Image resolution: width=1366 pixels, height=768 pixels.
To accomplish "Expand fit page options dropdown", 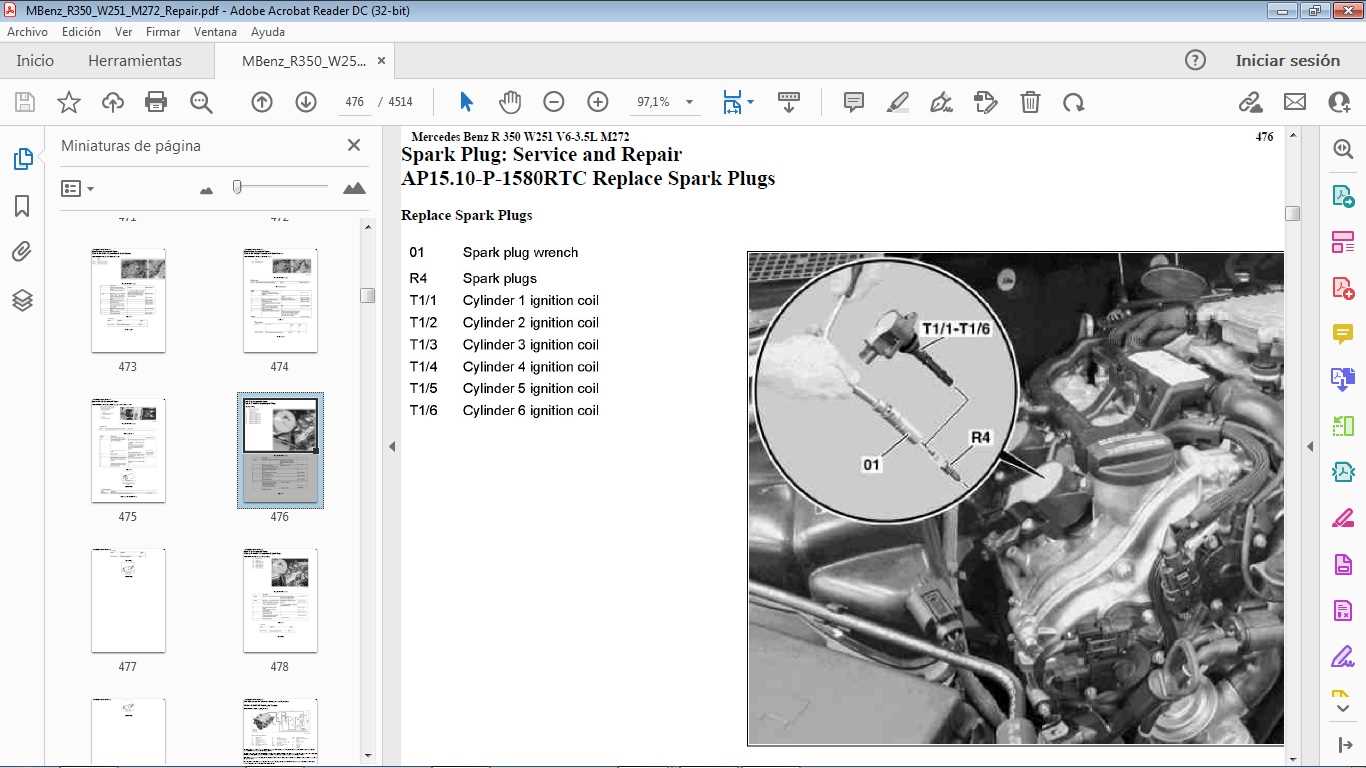I will coord(751,102).
